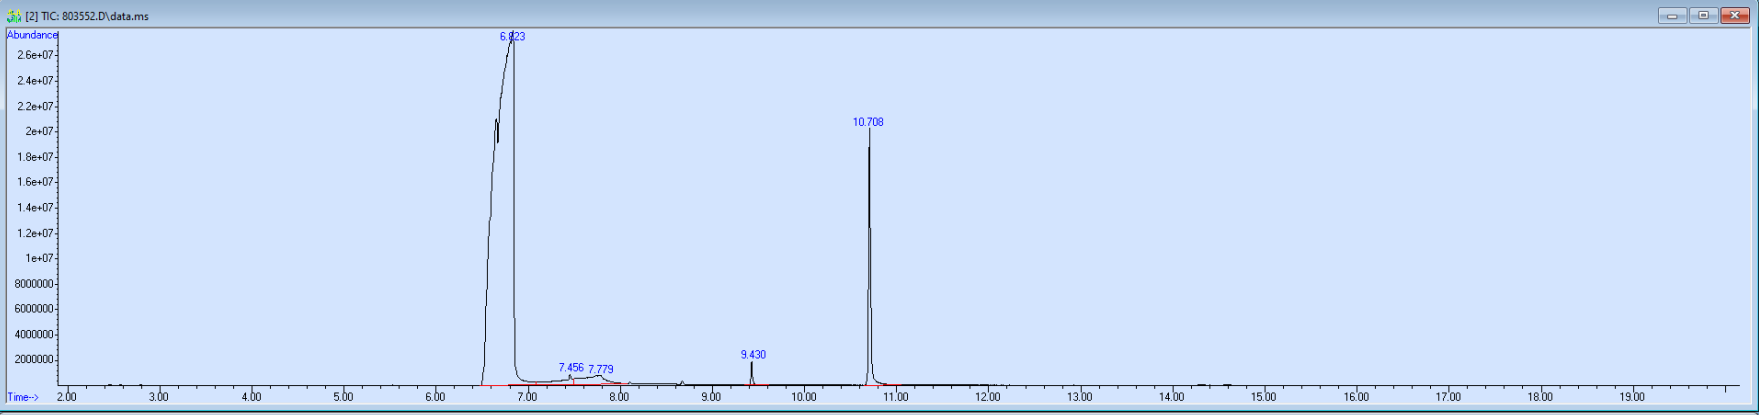The width and height of the screenshot is (1759, 415).
Task: Click the 12.00 time axis value
Action: 988,397
